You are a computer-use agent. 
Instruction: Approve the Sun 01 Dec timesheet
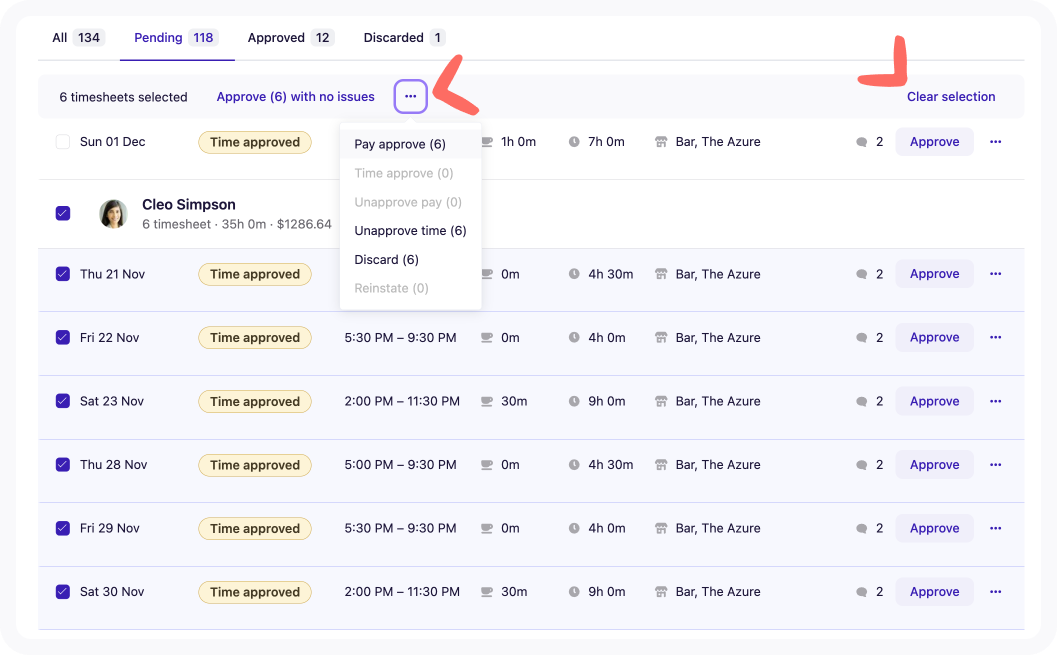point(934,142)
